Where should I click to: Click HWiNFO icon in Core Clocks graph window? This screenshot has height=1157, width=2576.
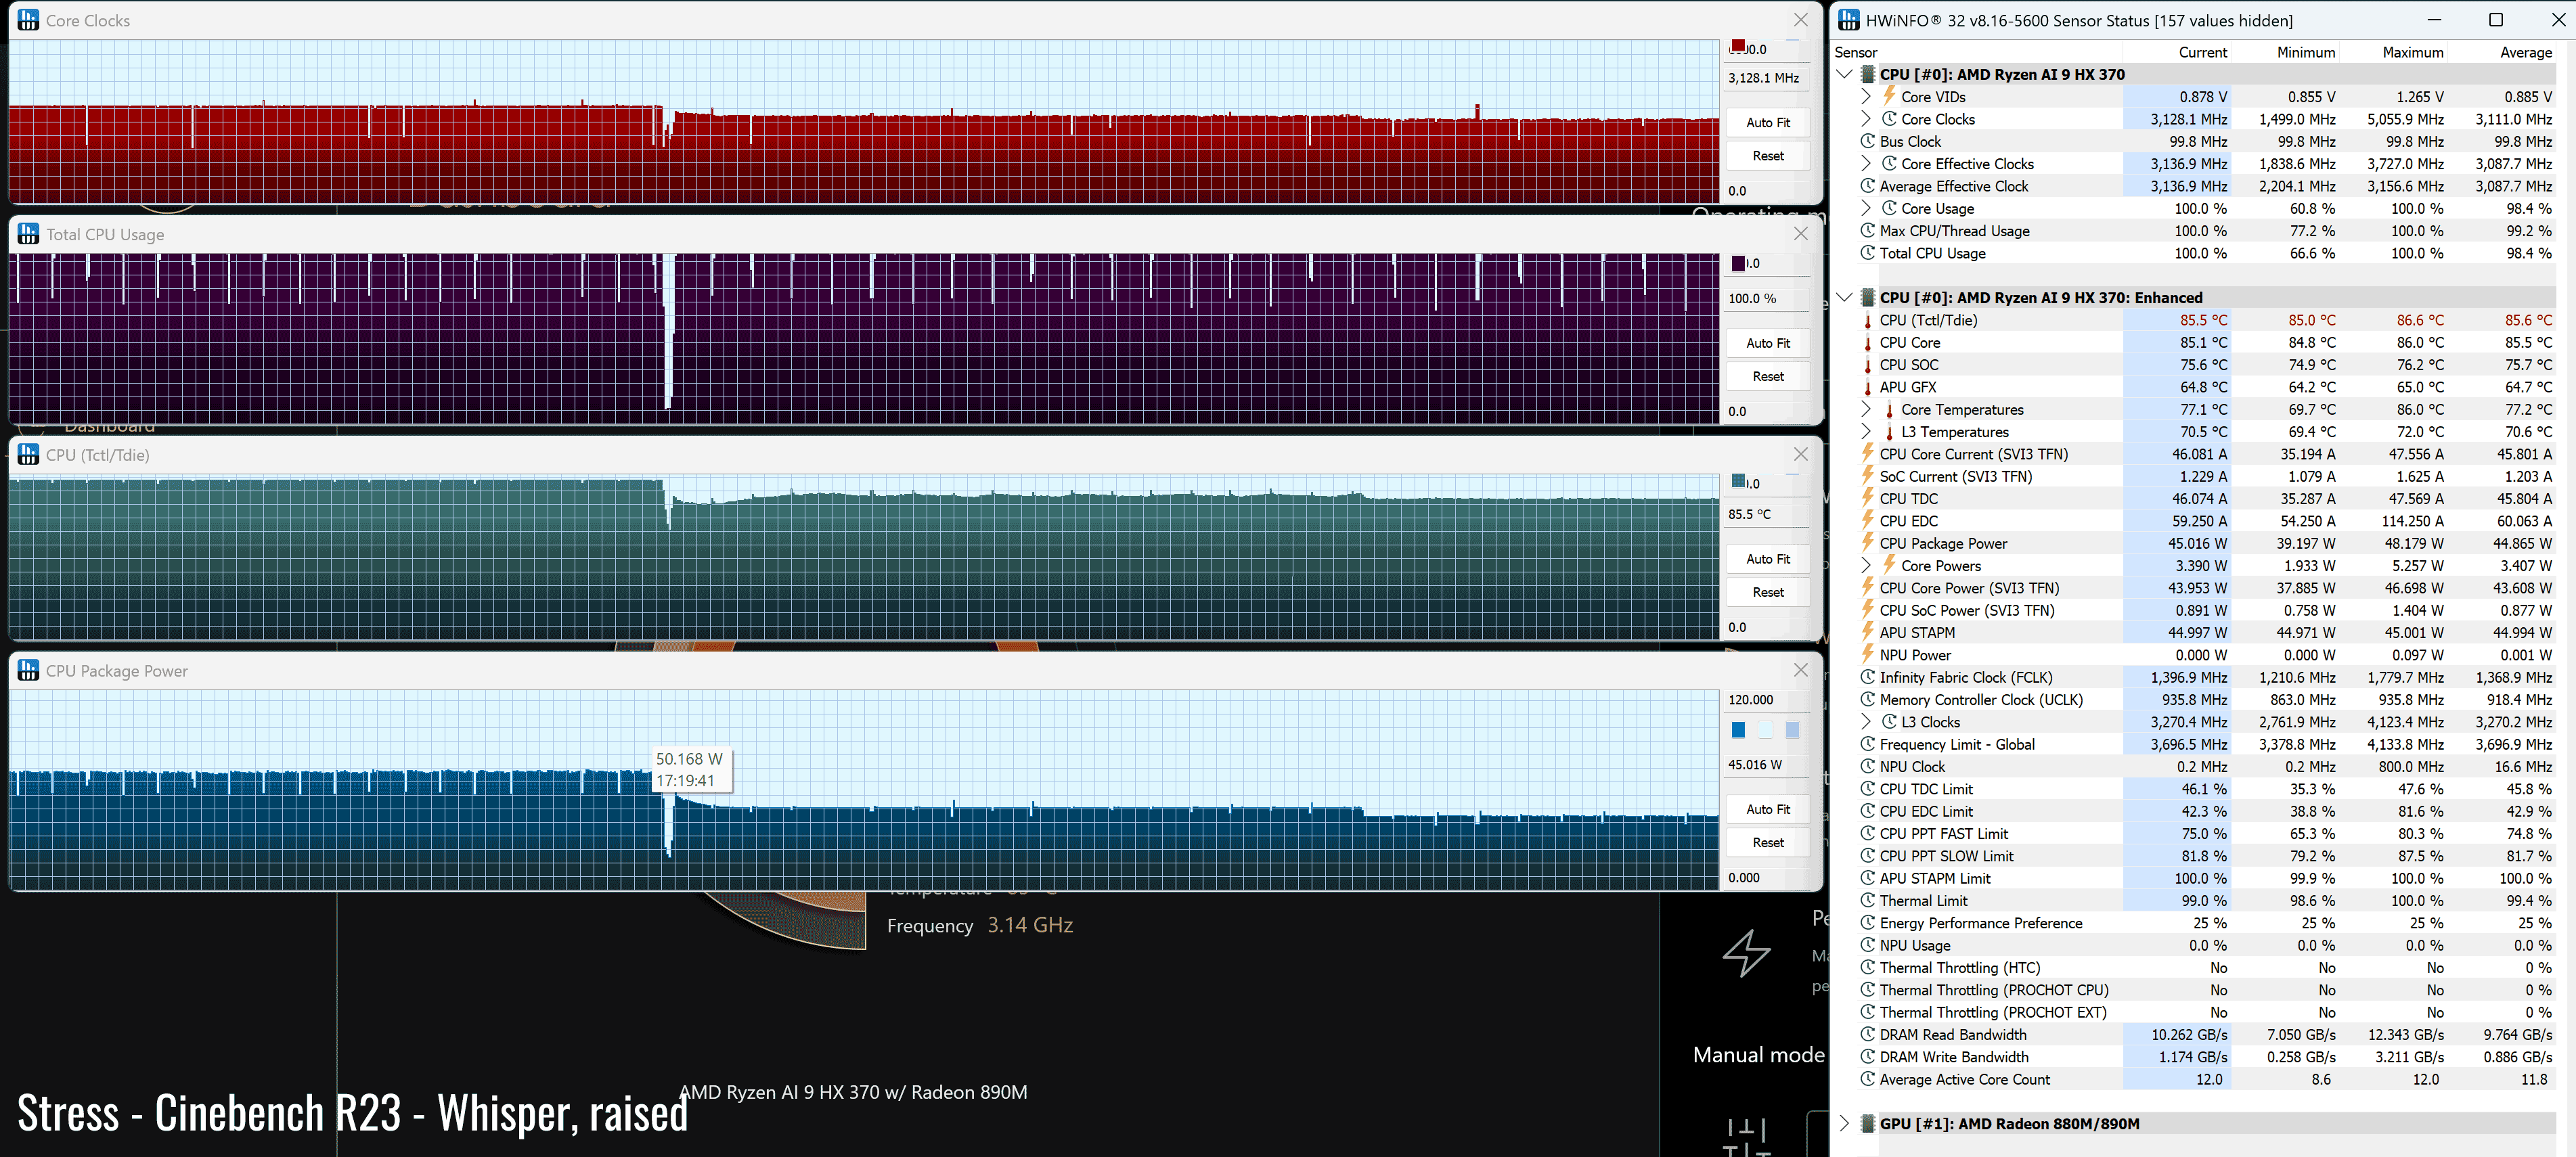point(28,20)
